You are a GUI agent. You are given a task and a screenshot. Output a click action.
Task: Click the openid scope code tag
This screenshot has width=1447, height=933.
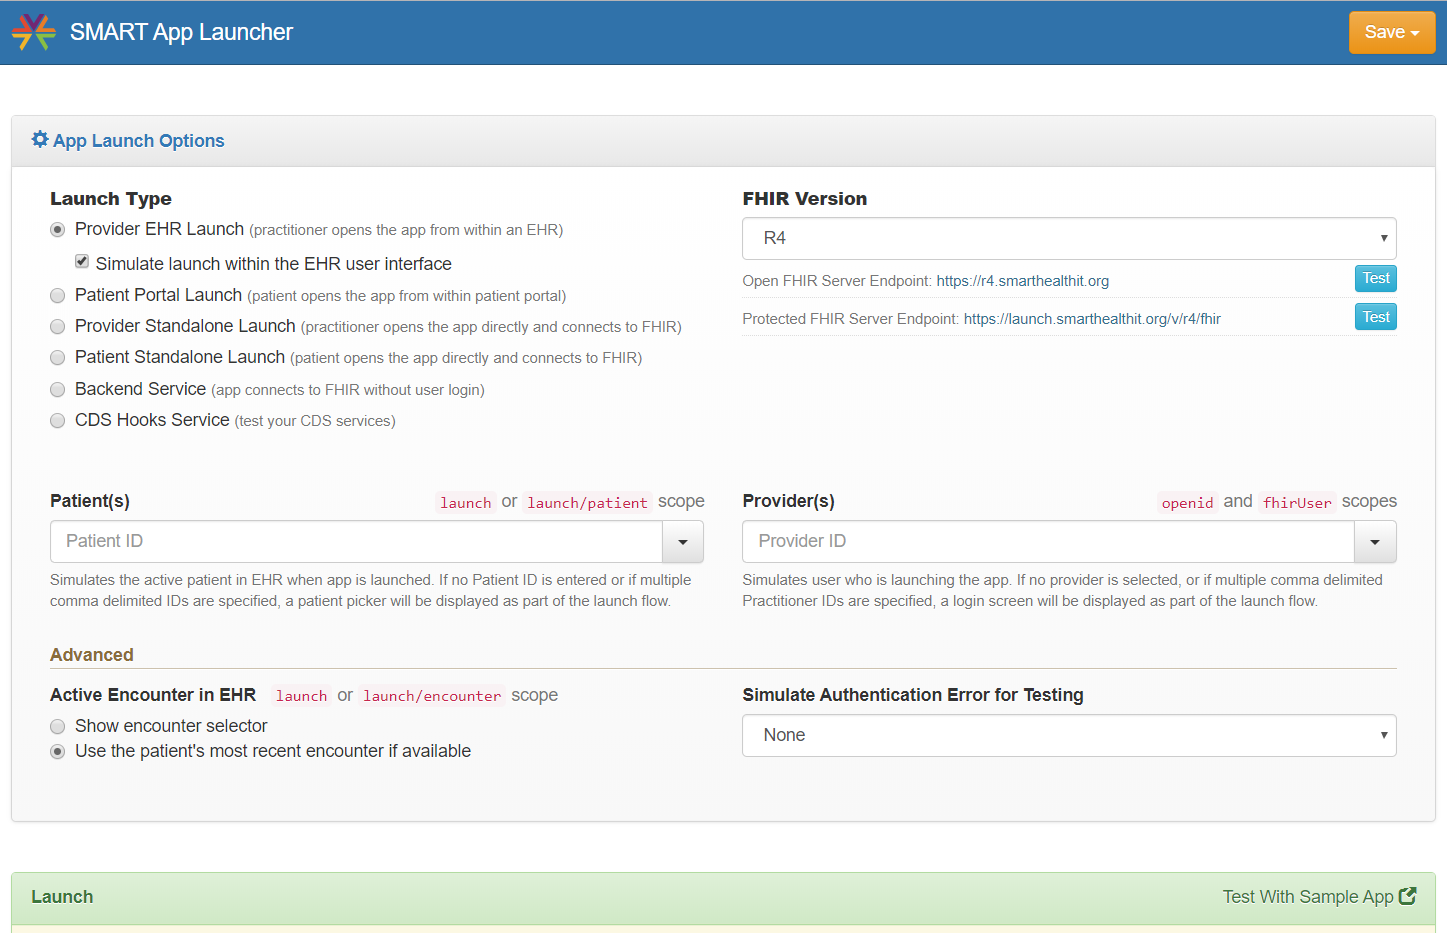pyautogui.click(x=1188, y=503)
